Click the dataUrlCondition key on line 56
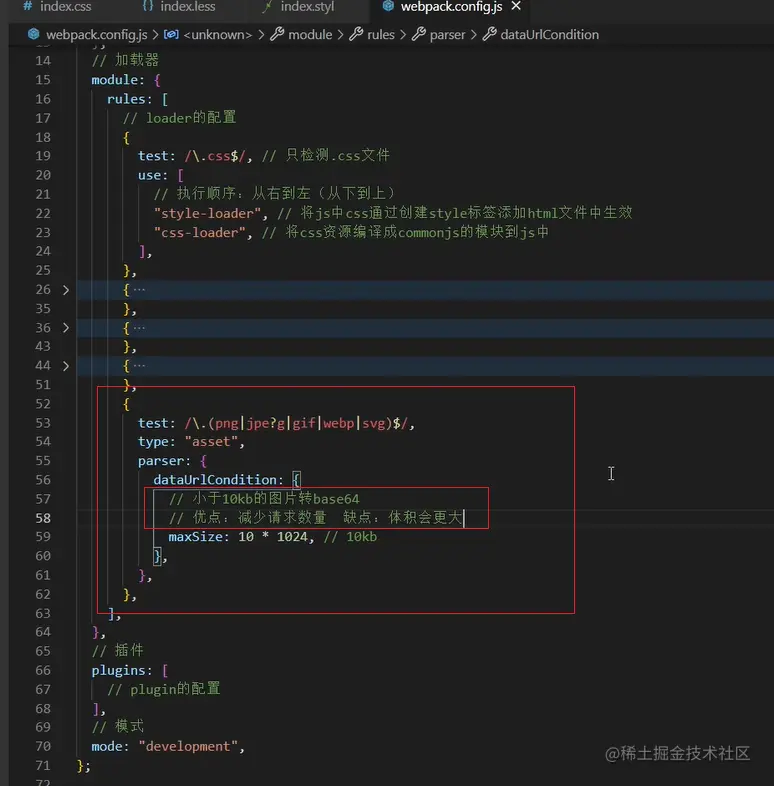The height and width of the screenshot is (786, 774). pos(215,480)
